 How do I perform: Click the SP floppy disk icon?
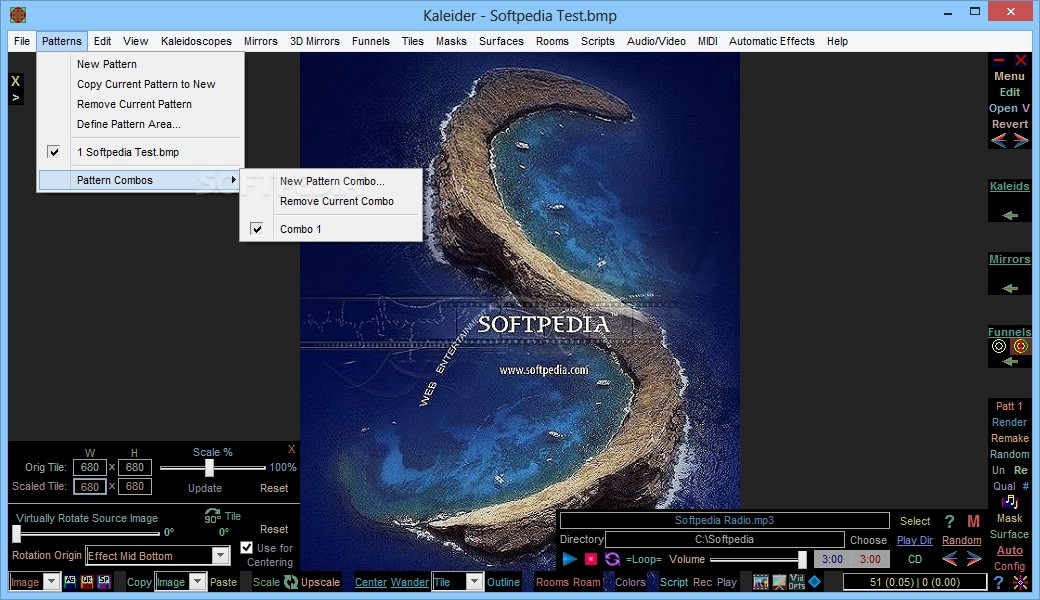(x=104, y=581)
